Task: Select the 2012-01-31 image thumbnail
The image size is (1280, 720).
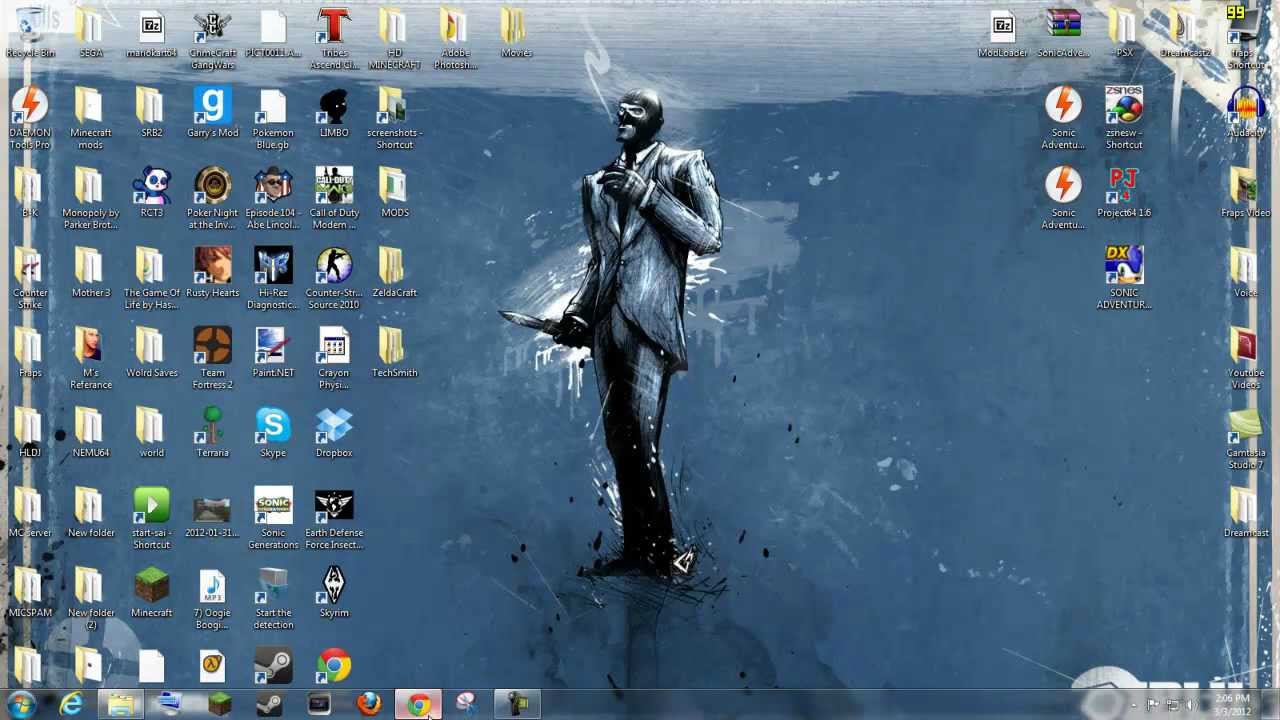Action: pyautogui.click(x=212, y=513)
